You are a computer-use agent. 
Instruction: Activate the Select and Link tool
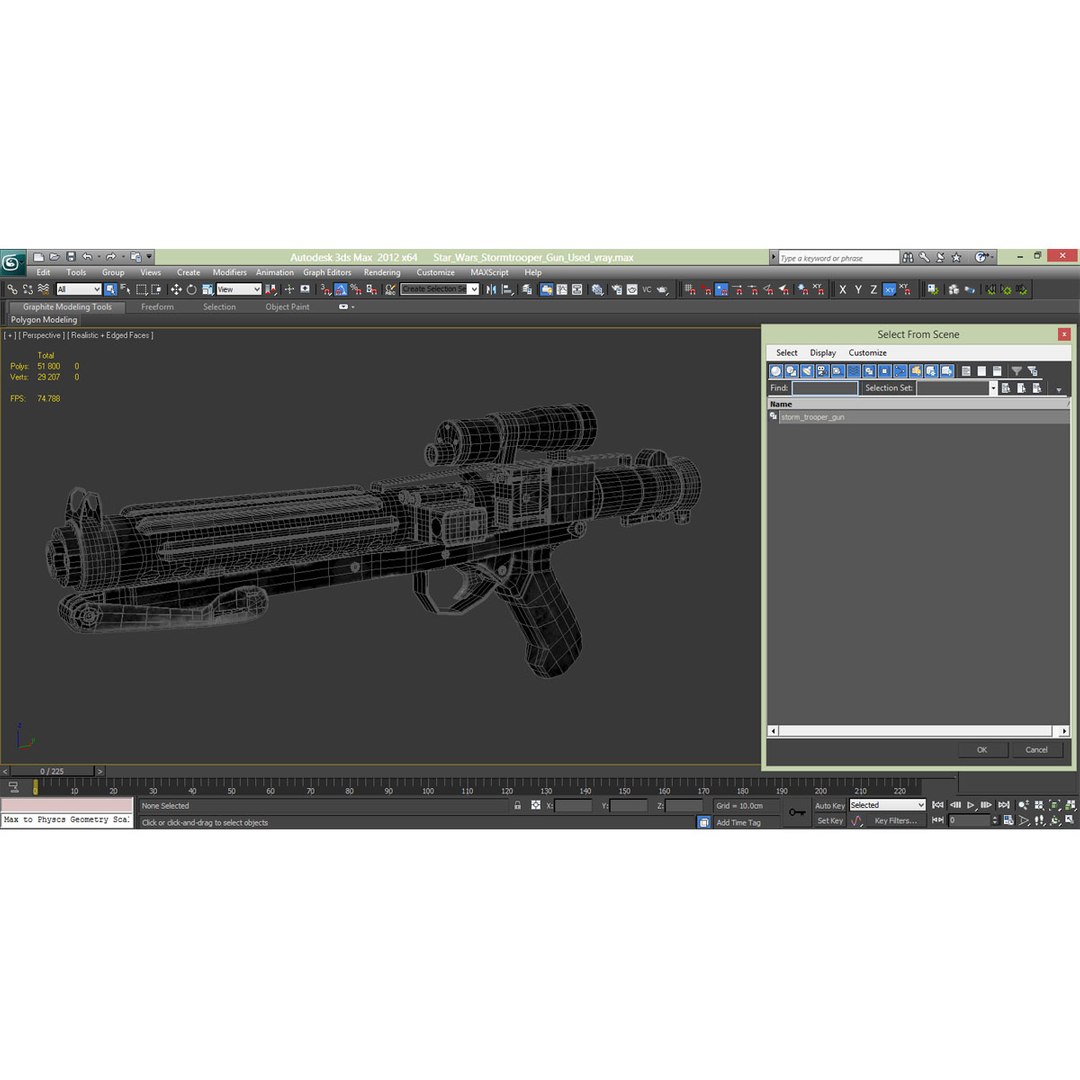tap(12, 289)
